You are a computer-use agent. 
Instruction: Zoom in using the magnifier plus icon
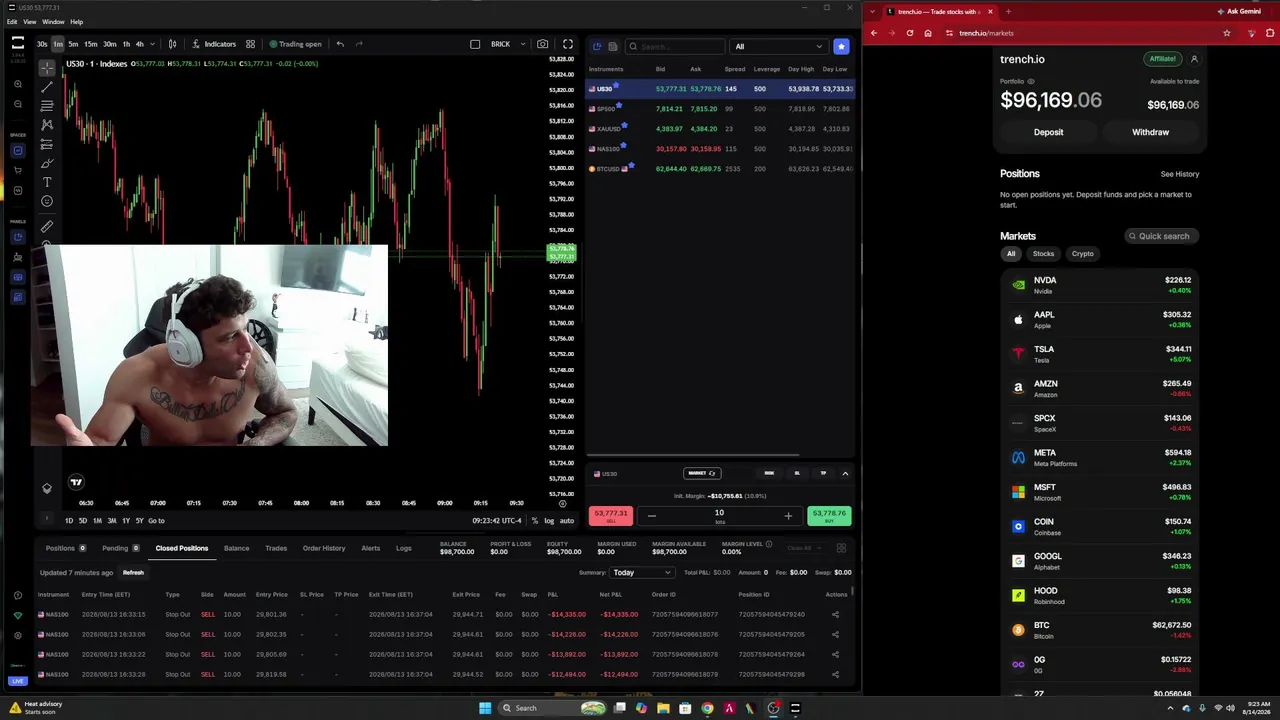coord(18,84)
